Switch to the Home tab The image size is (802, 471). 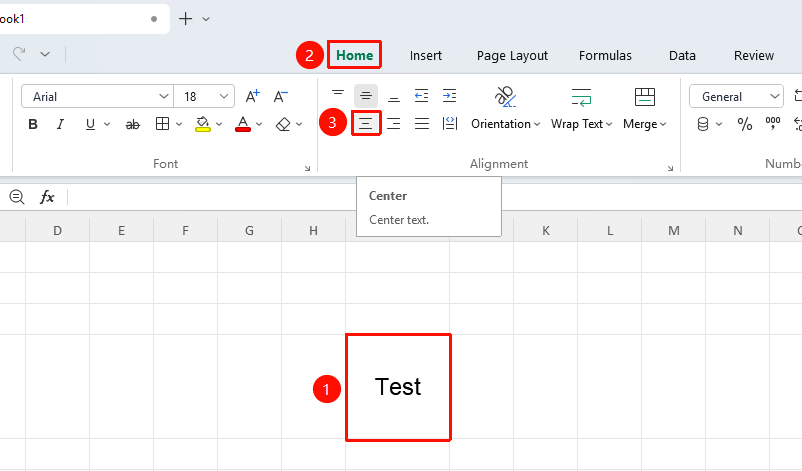tap(354, 55)
